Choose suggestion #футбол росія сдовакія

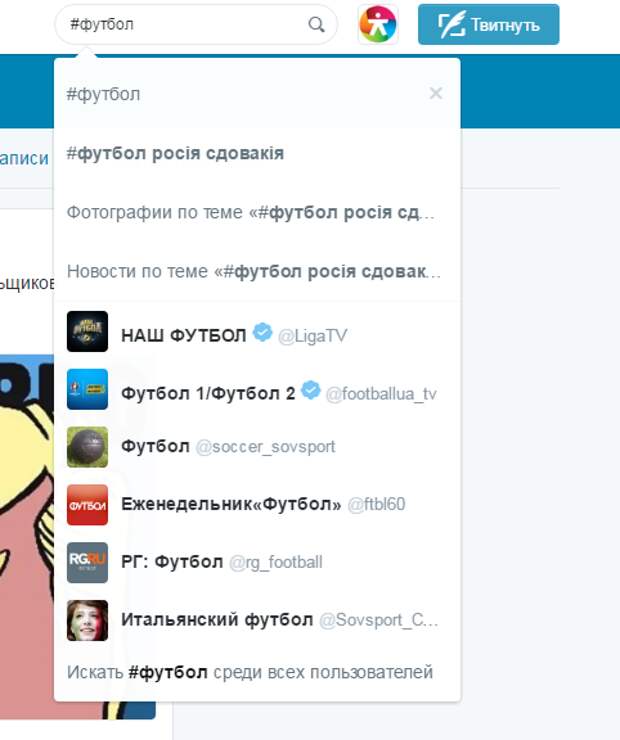point(257,153)
